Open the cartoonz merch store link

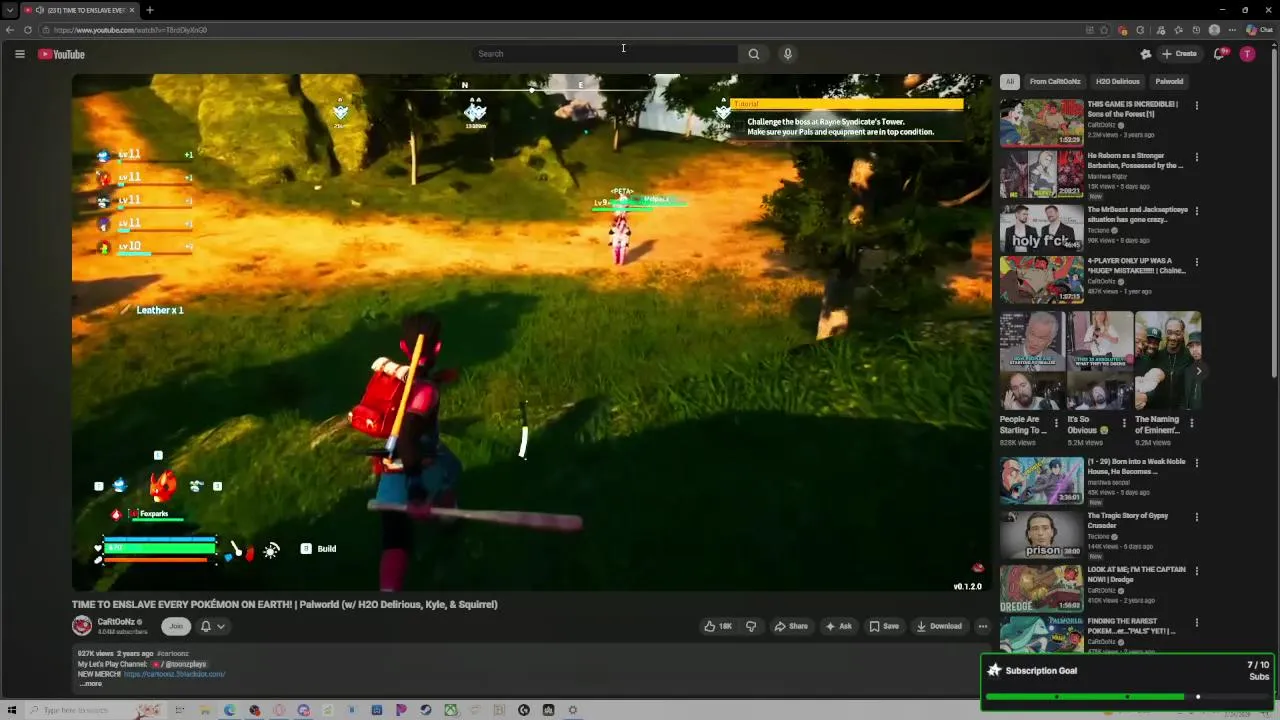175,674
